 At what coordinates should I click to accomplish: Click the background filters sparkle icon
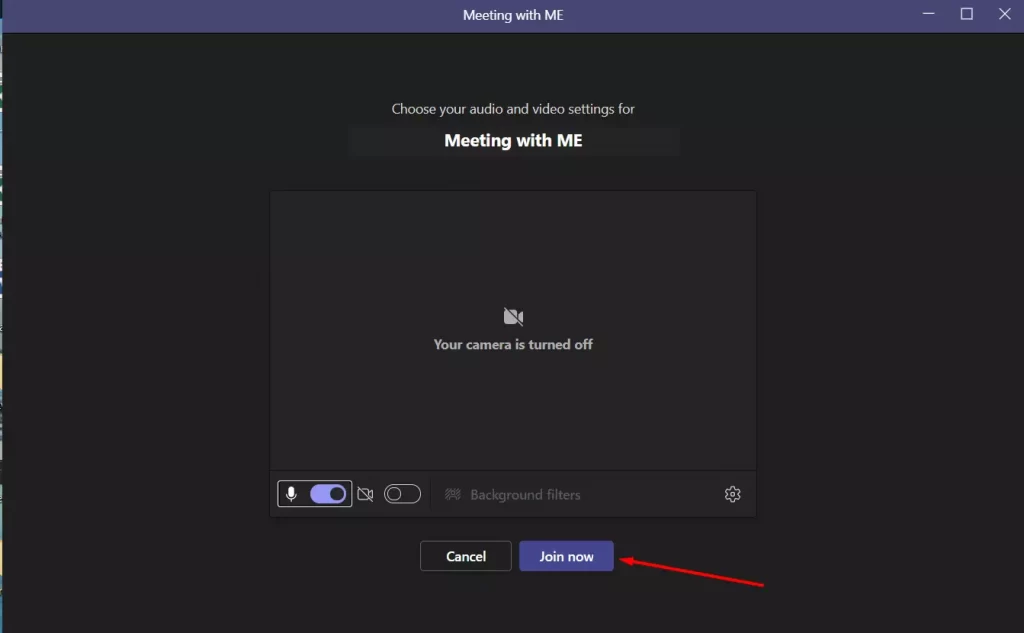[453, 495]
